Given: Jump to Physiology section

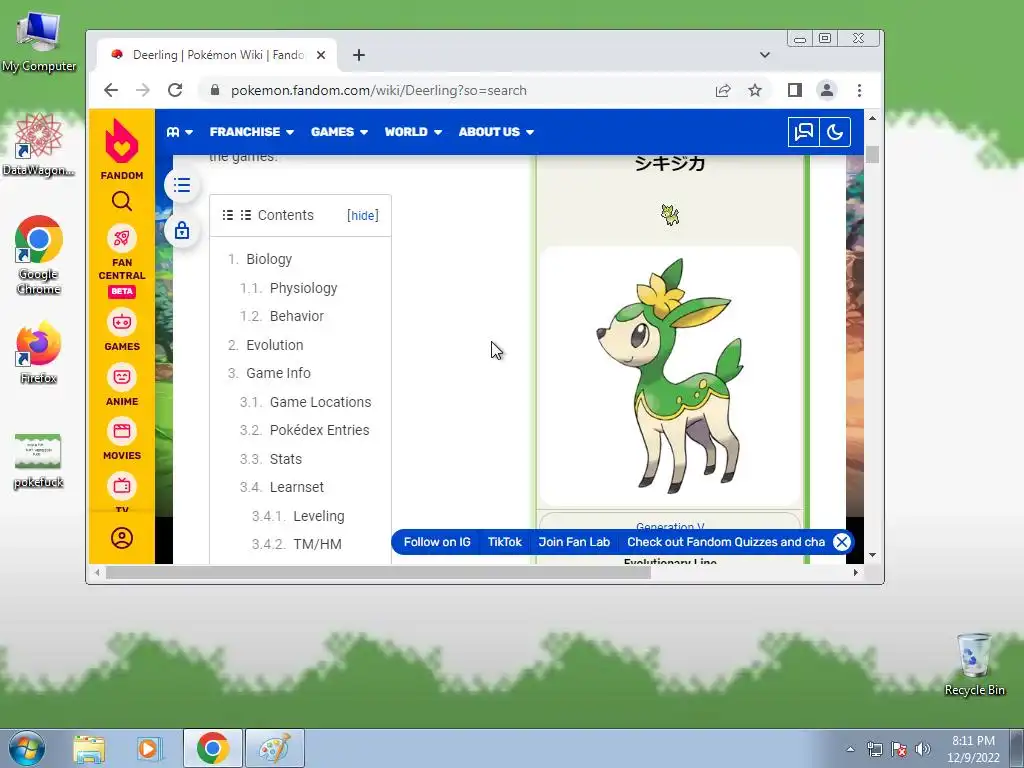Looking at the screenshot, I should pyautogui.click(x=303, y=288).
